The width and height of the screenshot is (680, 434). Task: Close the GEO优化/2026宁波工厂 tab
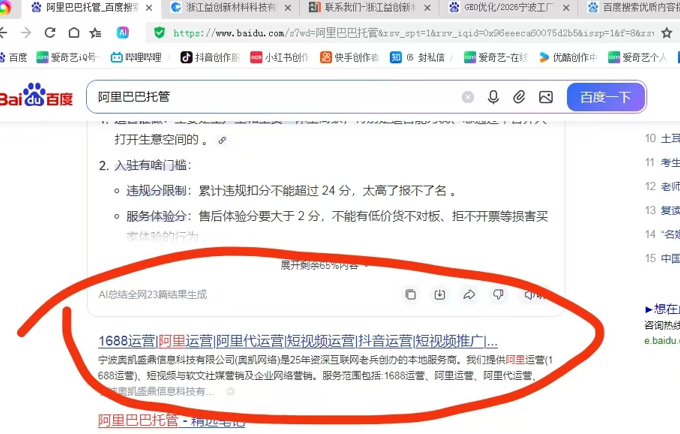coord(566,8)
